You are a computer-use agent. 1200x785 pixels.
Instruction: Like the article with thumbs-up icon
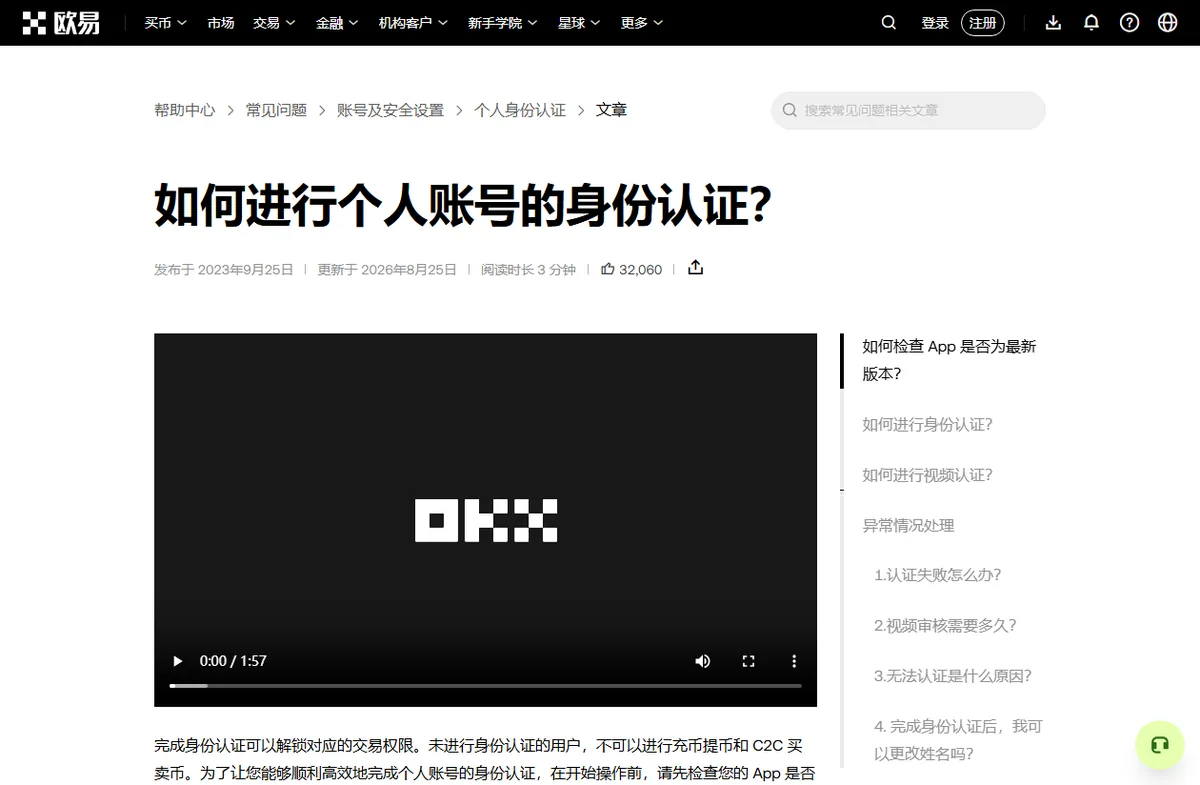coord(607,269)
